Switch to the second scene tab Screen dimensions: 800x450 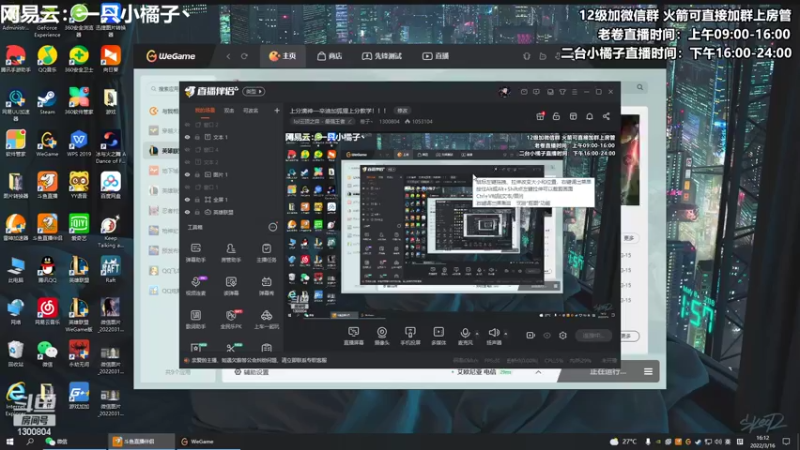click(x=229, y=110)
